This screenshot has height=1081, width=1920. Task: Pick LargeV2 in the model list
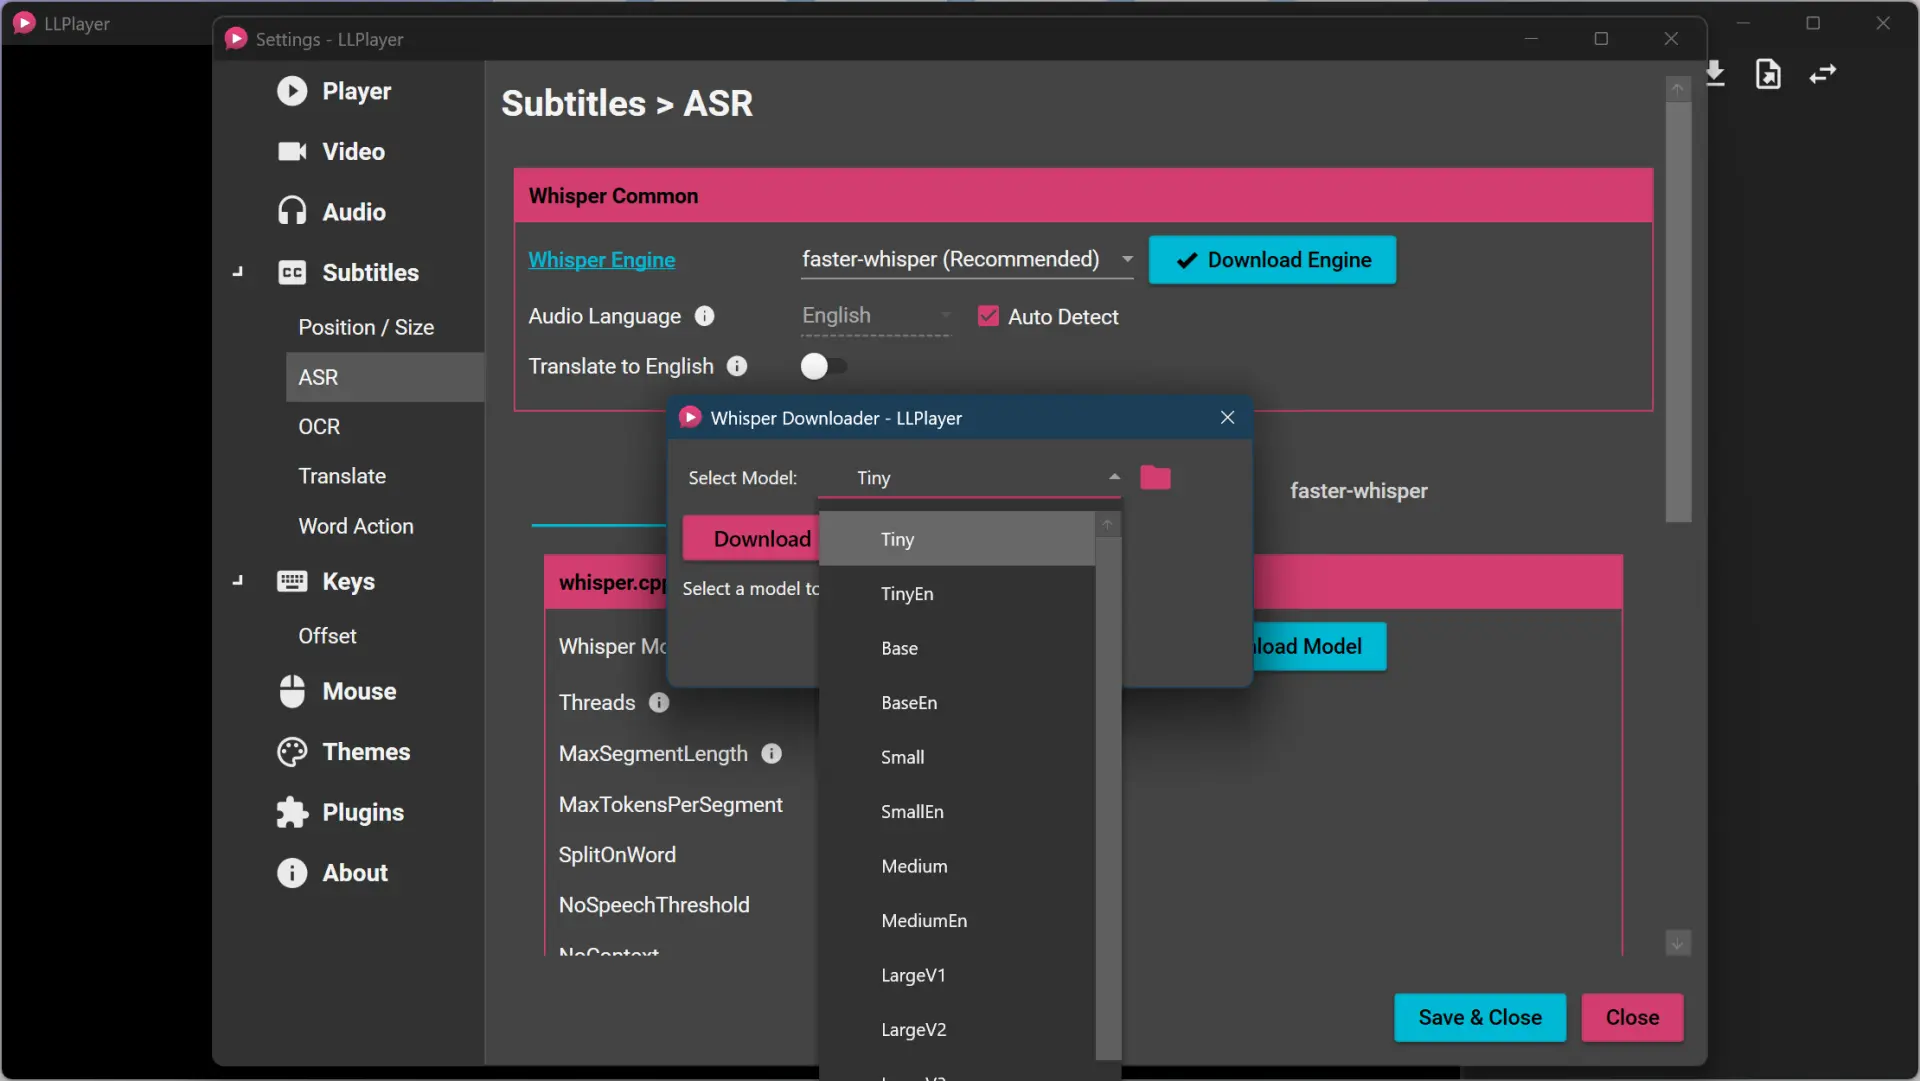(957, 1030)
